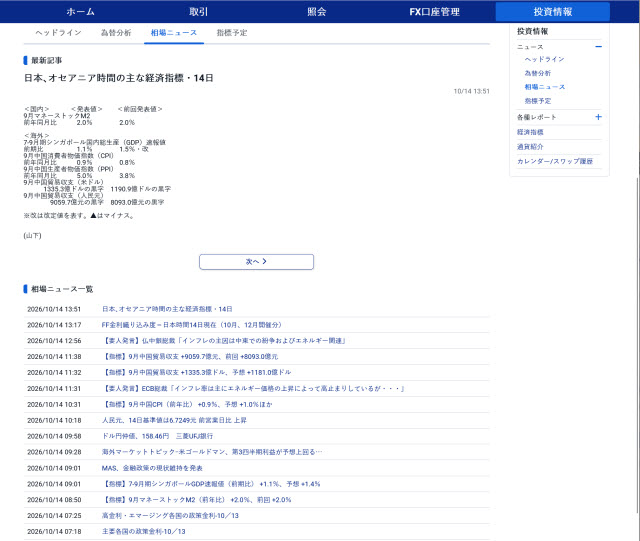Open 指標予定 in the sidebar menu
640x541 pixels.
[538, 101]
